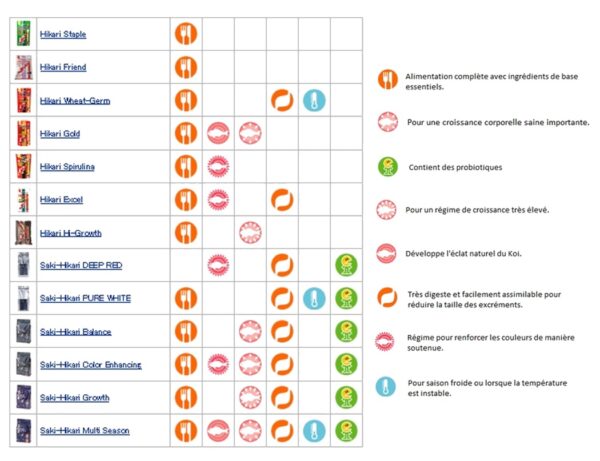Viewport: 600px width, 461px height.
Task: Open the Hikari Staple product link
Action: [63, 34]
